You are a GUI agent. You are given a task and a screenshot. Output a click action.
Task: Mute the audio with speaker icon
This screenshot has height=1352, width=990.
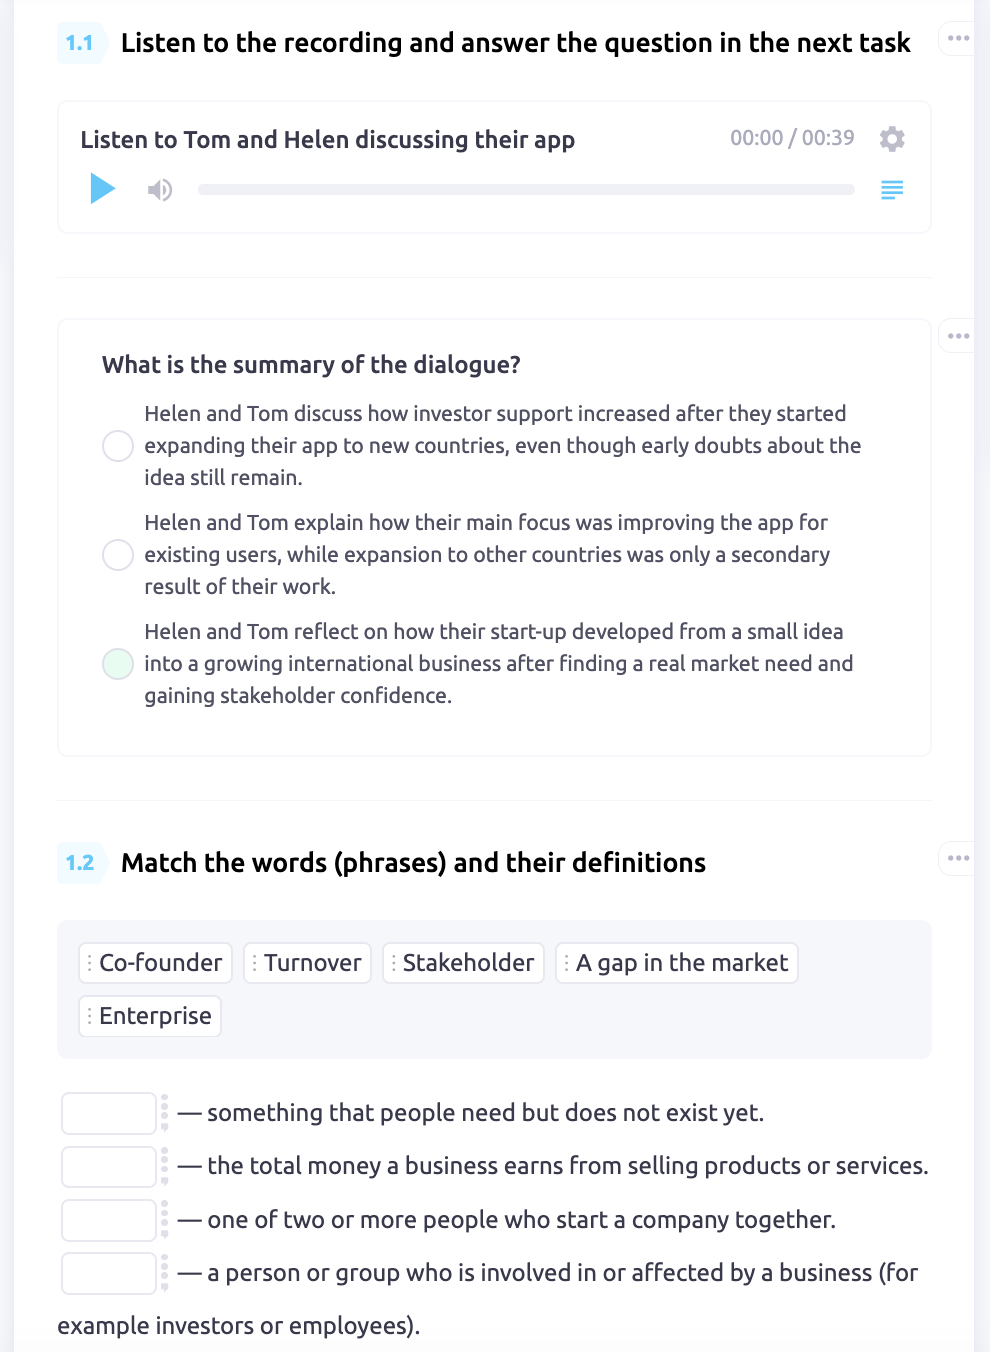coord(160,190)
